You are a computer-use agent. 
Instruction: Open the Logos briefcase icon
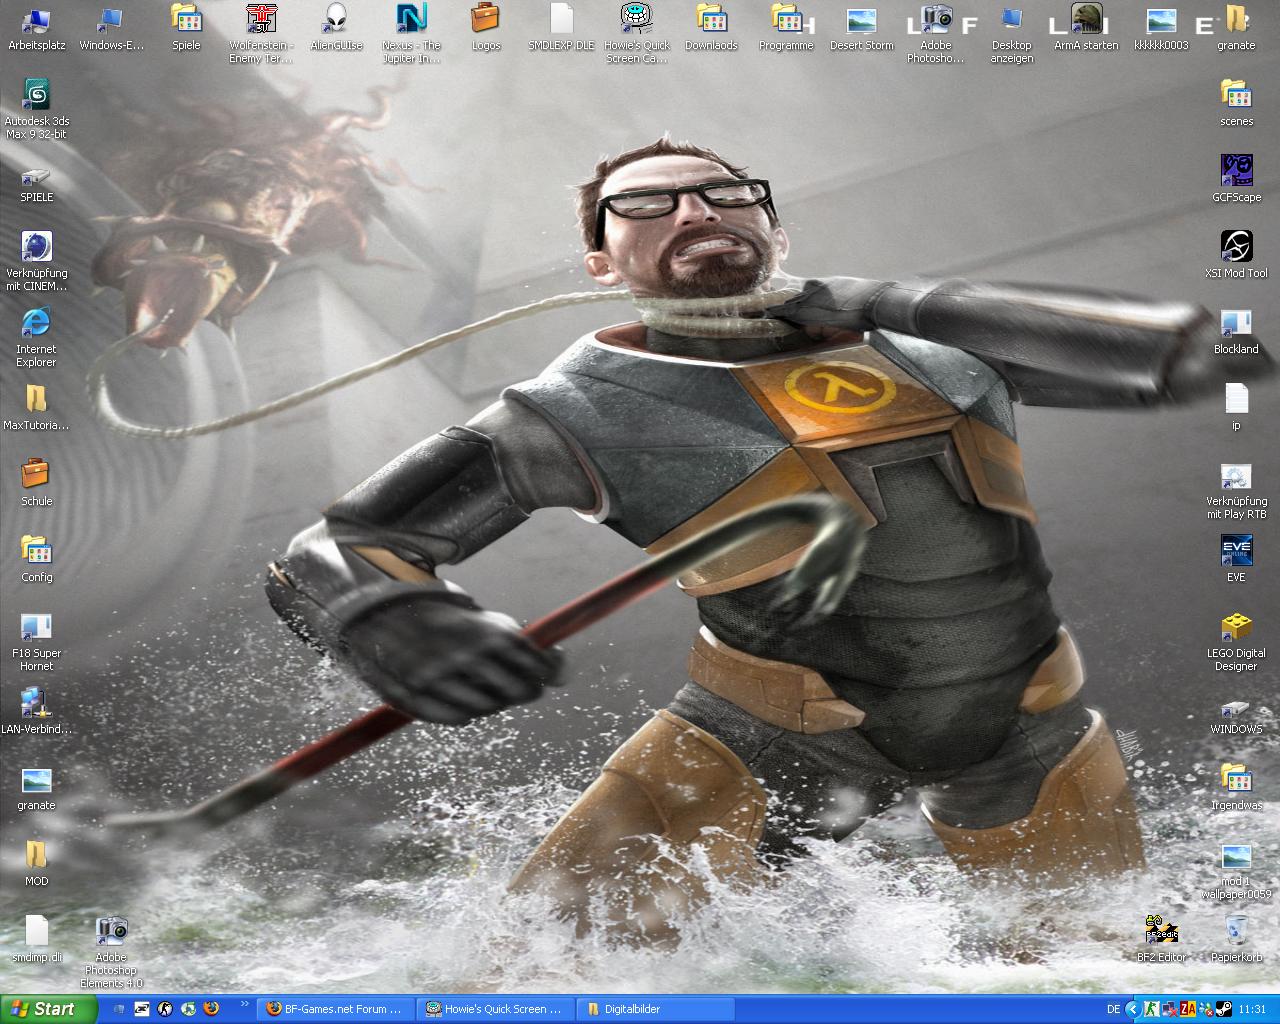486,27
